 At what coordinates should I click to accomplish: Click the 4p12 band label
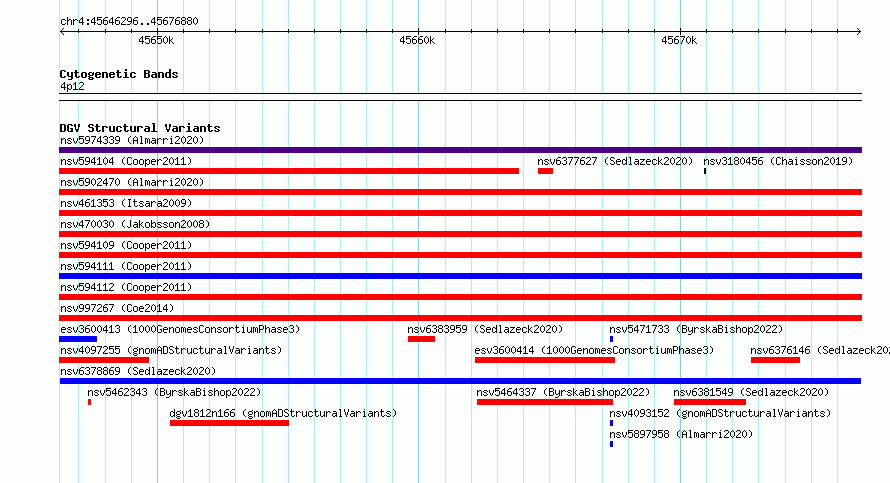72,86
